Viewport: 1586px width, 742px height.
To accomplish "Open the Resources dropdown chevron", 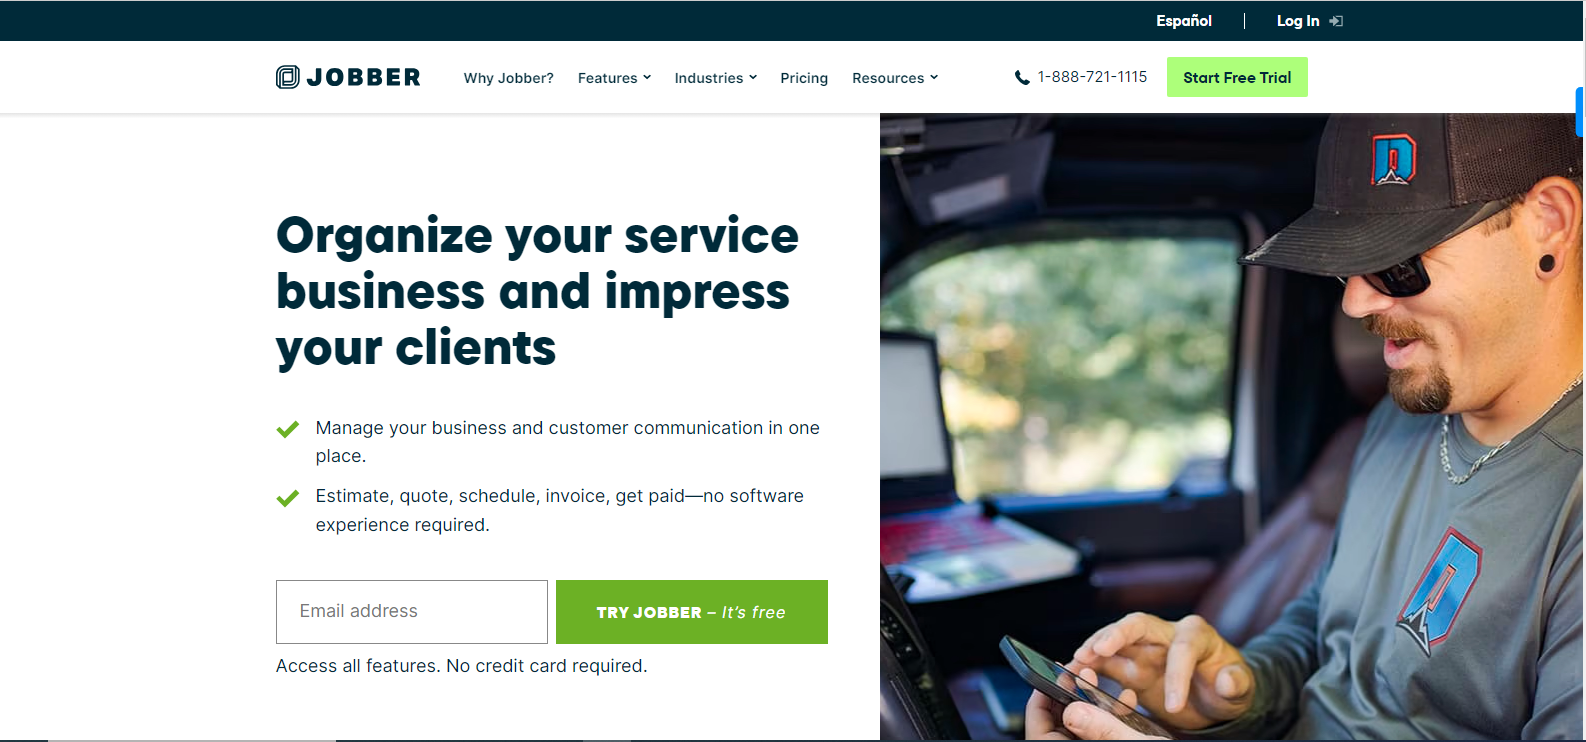I will [x=934, y=77].
